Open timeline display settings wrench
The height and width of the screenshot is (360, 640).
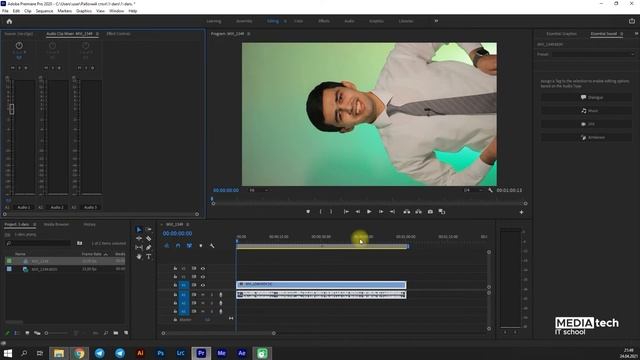pyautogui.click(x=212, y=246)
